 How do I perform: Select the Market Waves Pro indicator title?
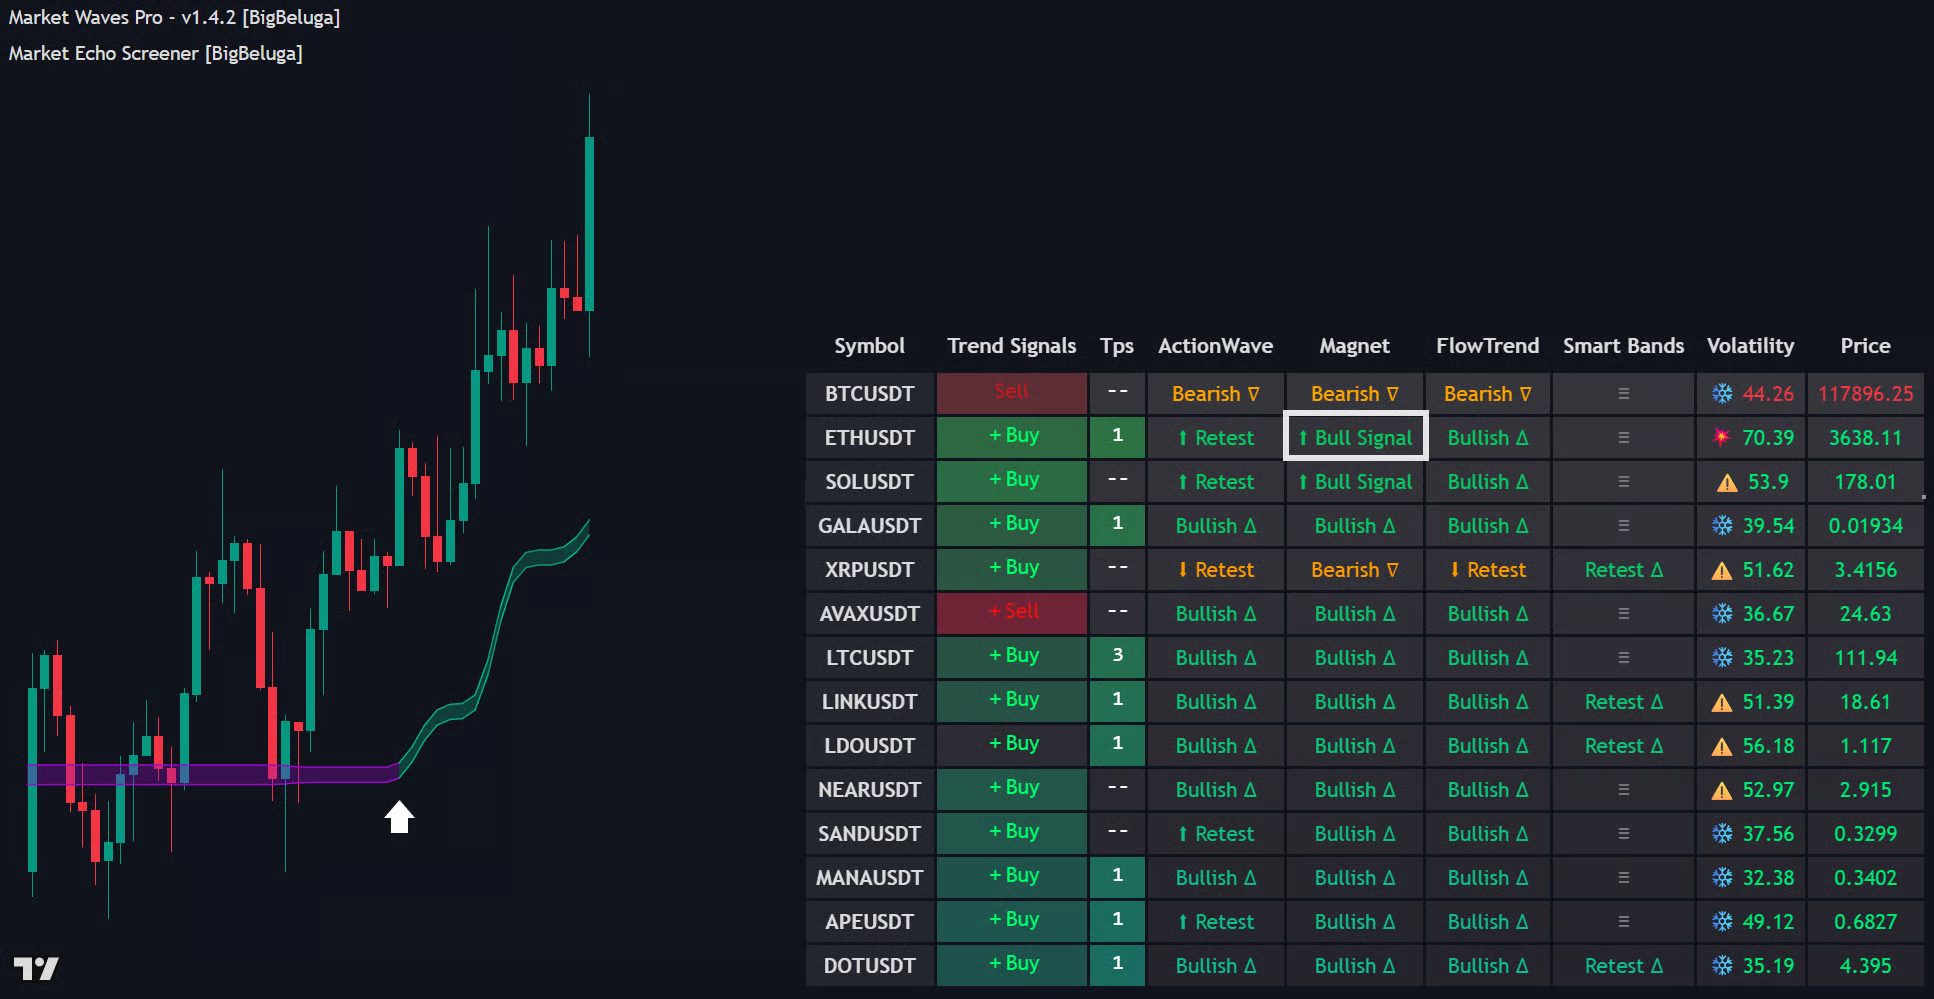[x=174, y=18]
